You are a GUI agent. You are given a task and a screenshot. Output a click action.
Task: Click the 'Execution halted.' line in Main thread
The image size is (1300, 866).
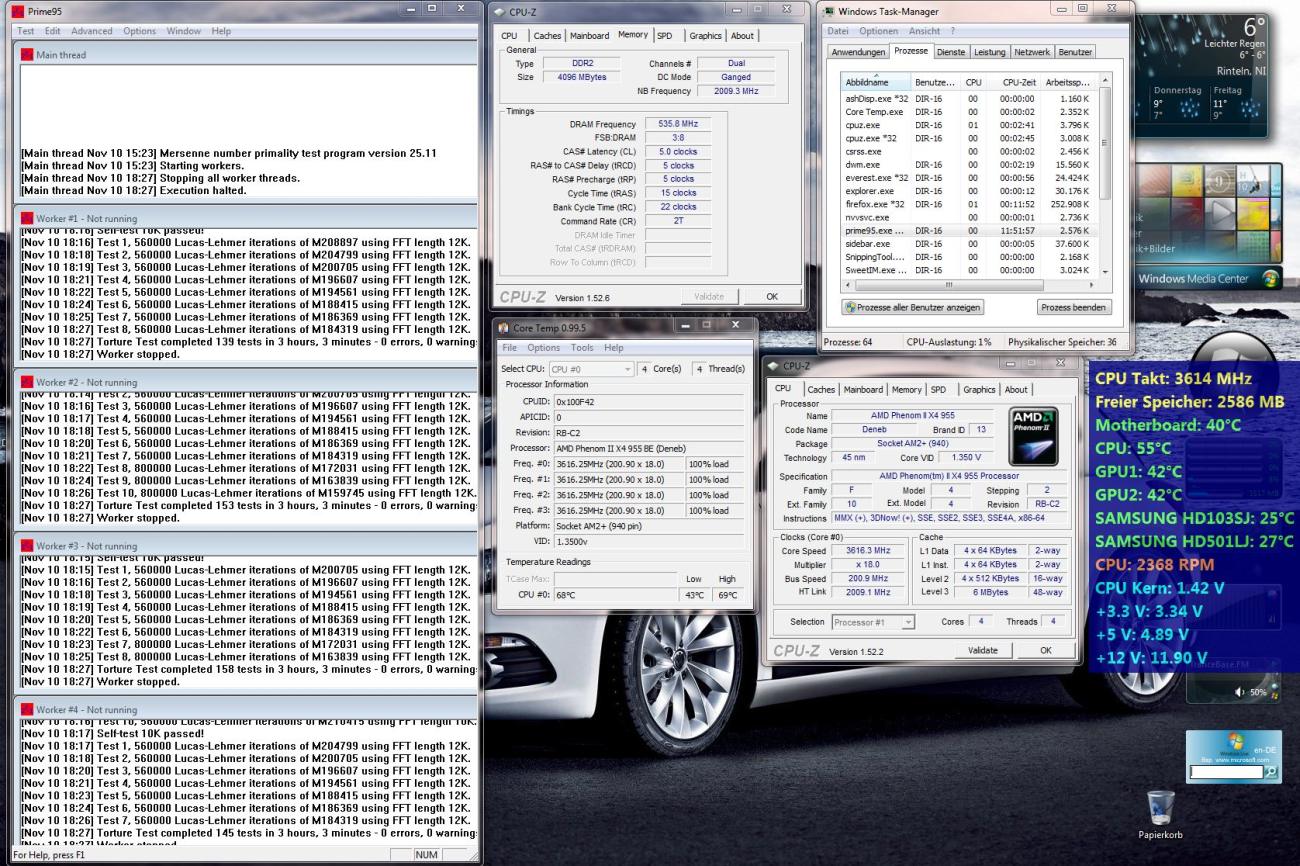click(x=133, y=190)
